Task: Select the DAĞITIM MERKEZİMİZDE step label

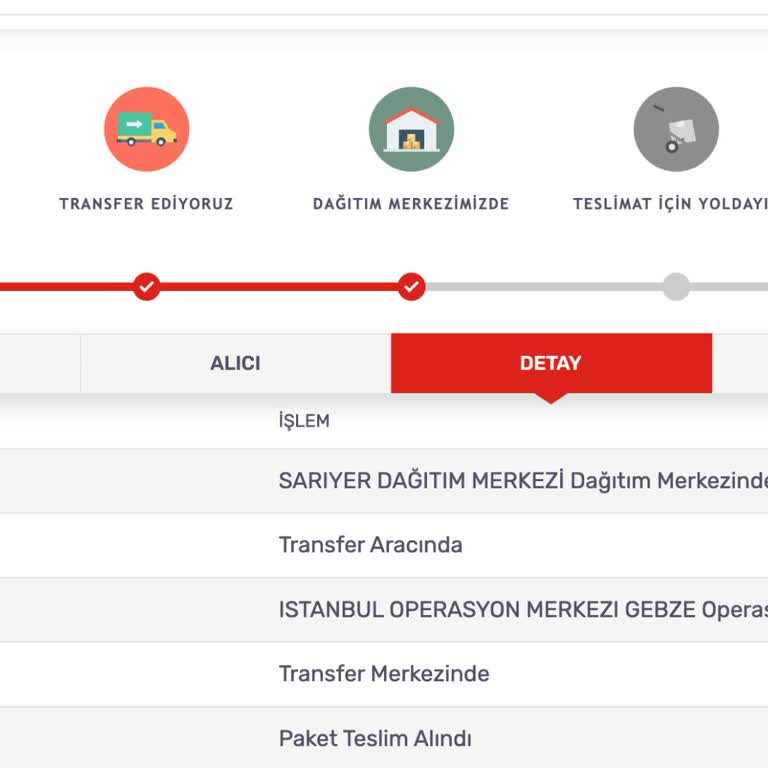Action: point(411,204)
